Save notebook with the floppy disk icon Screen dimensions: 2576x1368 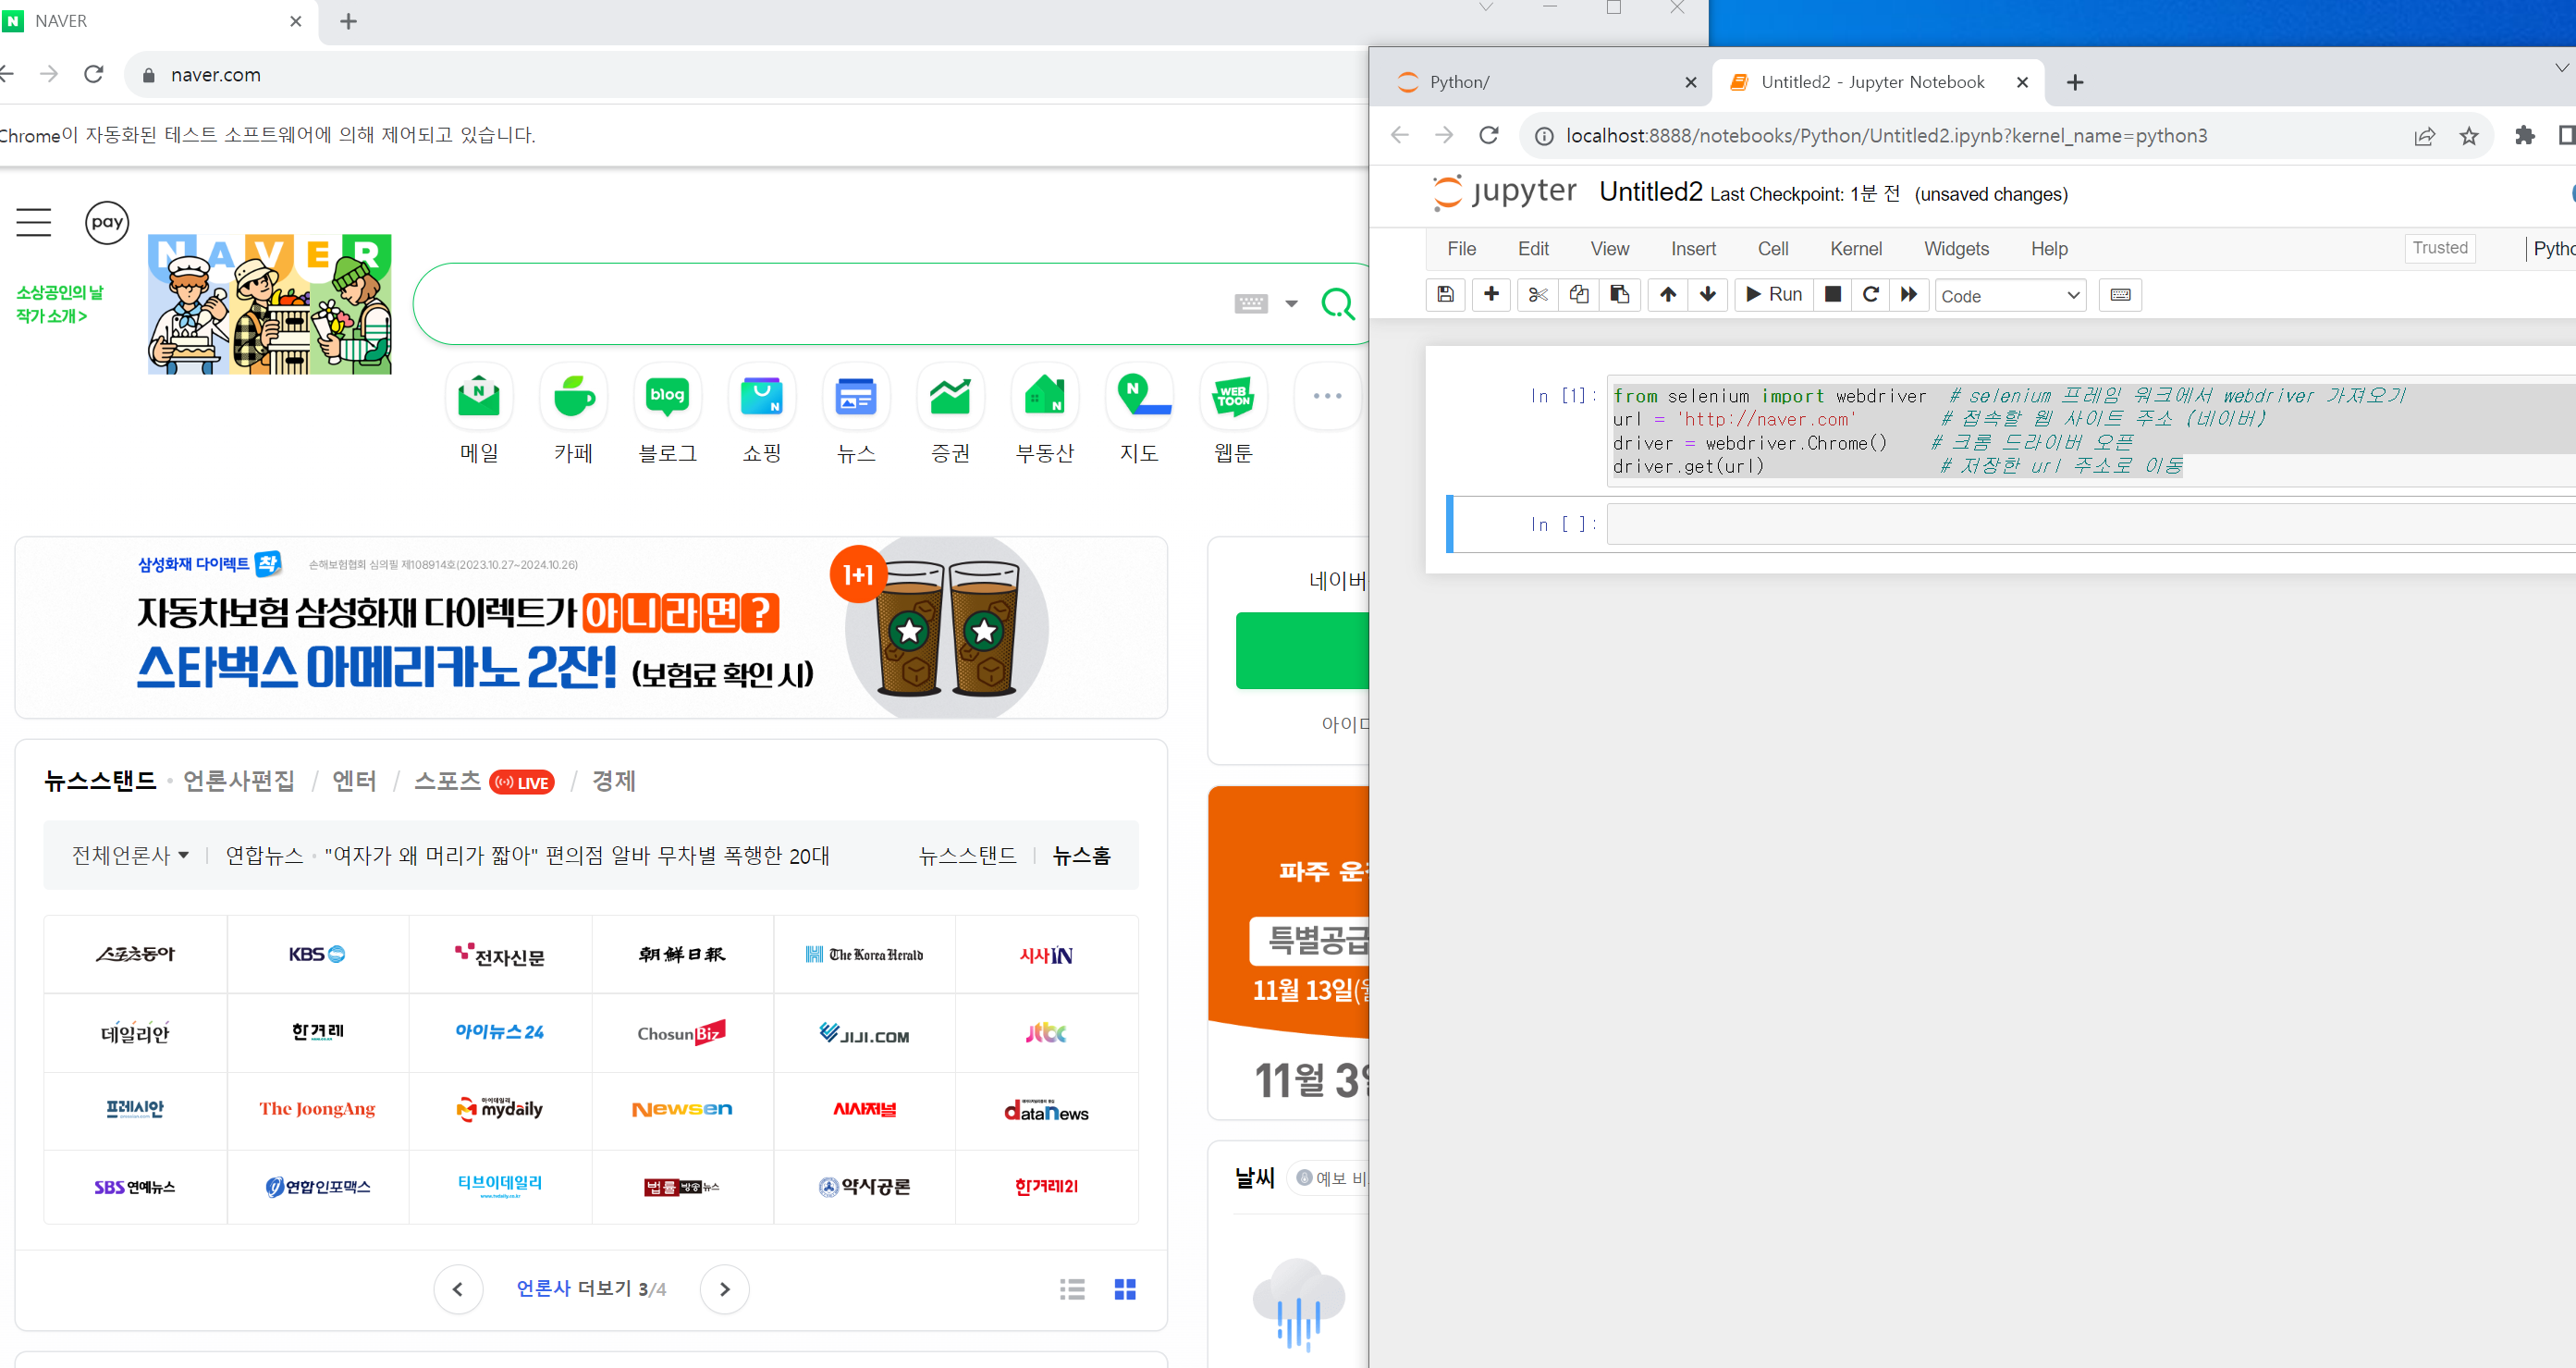pos(1445,294)
